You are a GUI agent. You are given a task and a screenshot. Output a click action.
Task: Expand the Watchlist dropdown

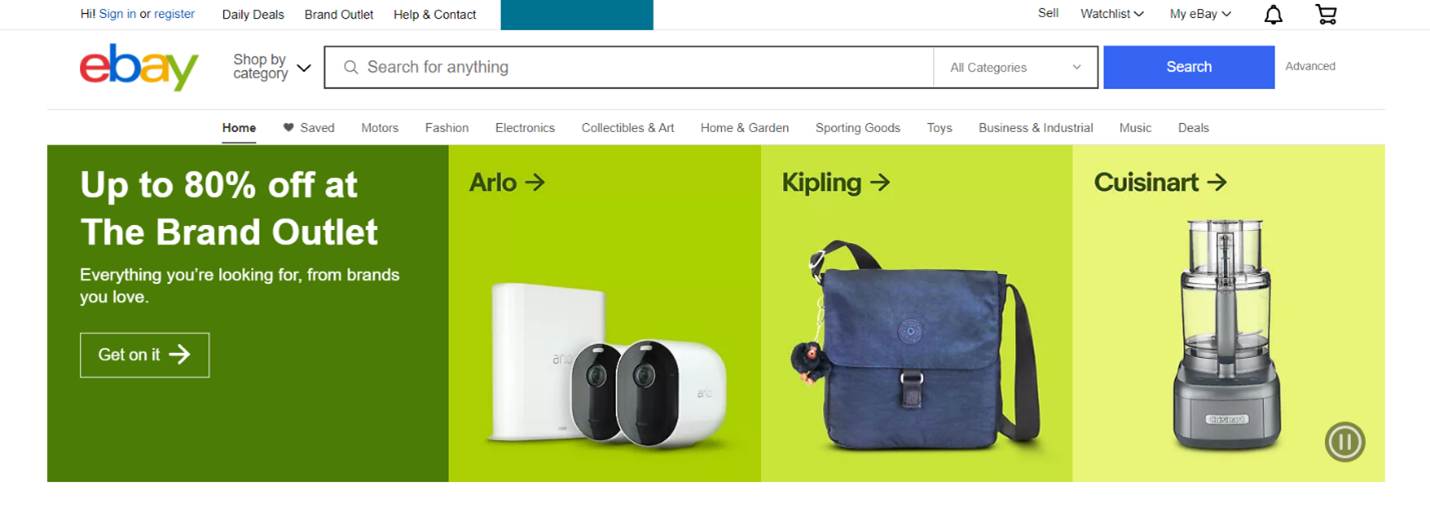click(1112, 14)
